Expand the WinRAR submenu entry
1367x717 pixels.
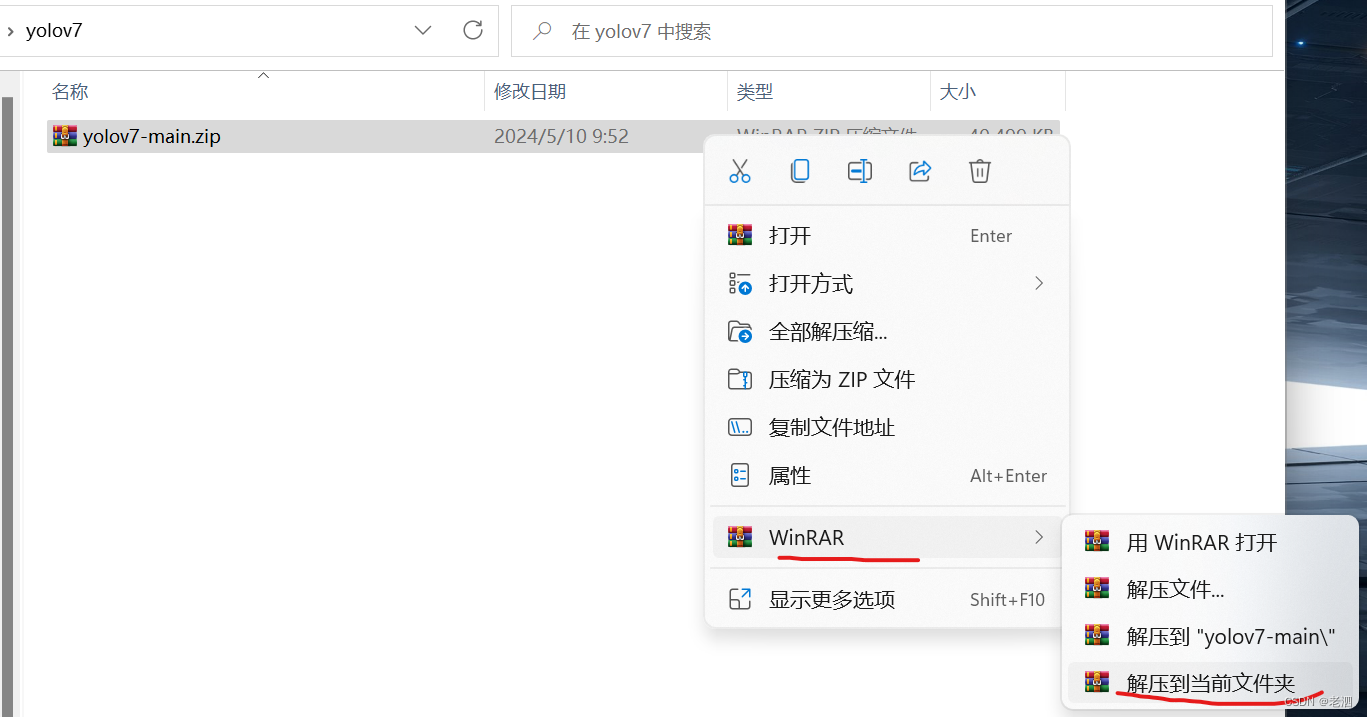click(887, 538)
